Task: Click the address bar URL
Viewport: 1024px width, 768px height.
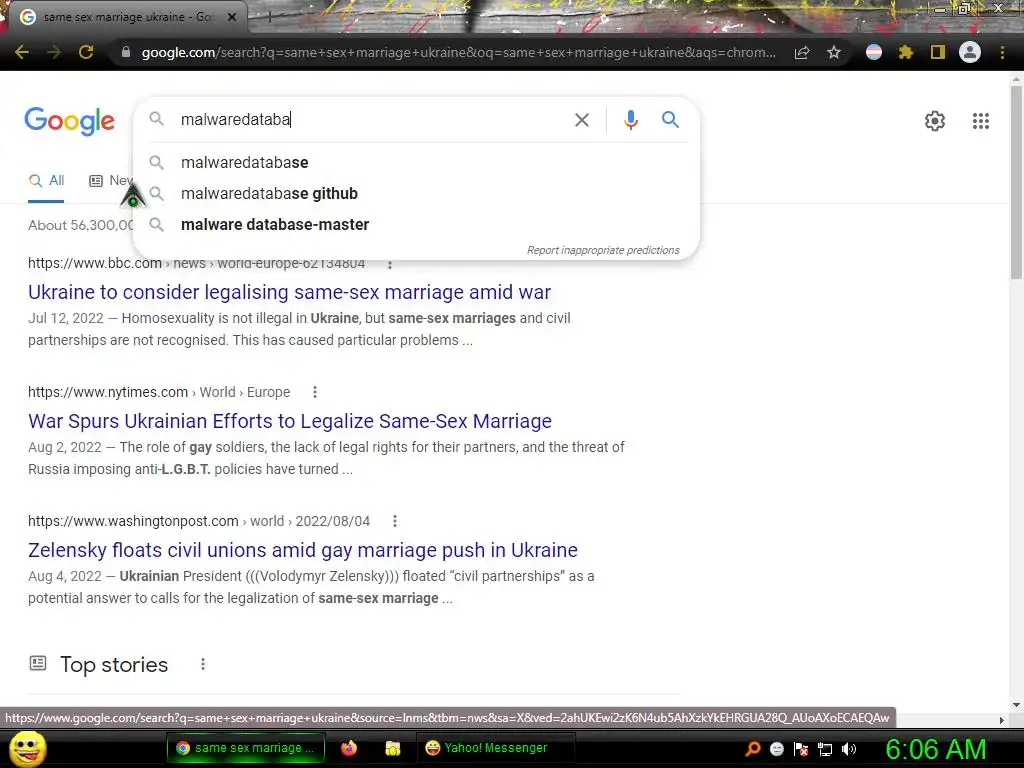Action: [x=458, y=52]
